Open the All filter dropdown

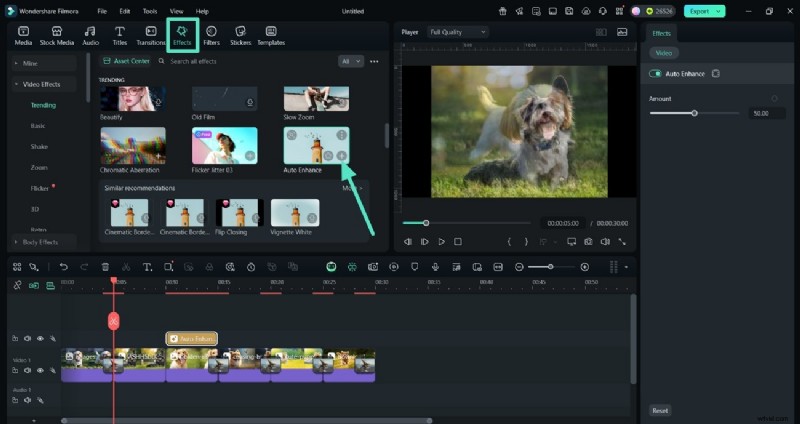pos(350,61)
